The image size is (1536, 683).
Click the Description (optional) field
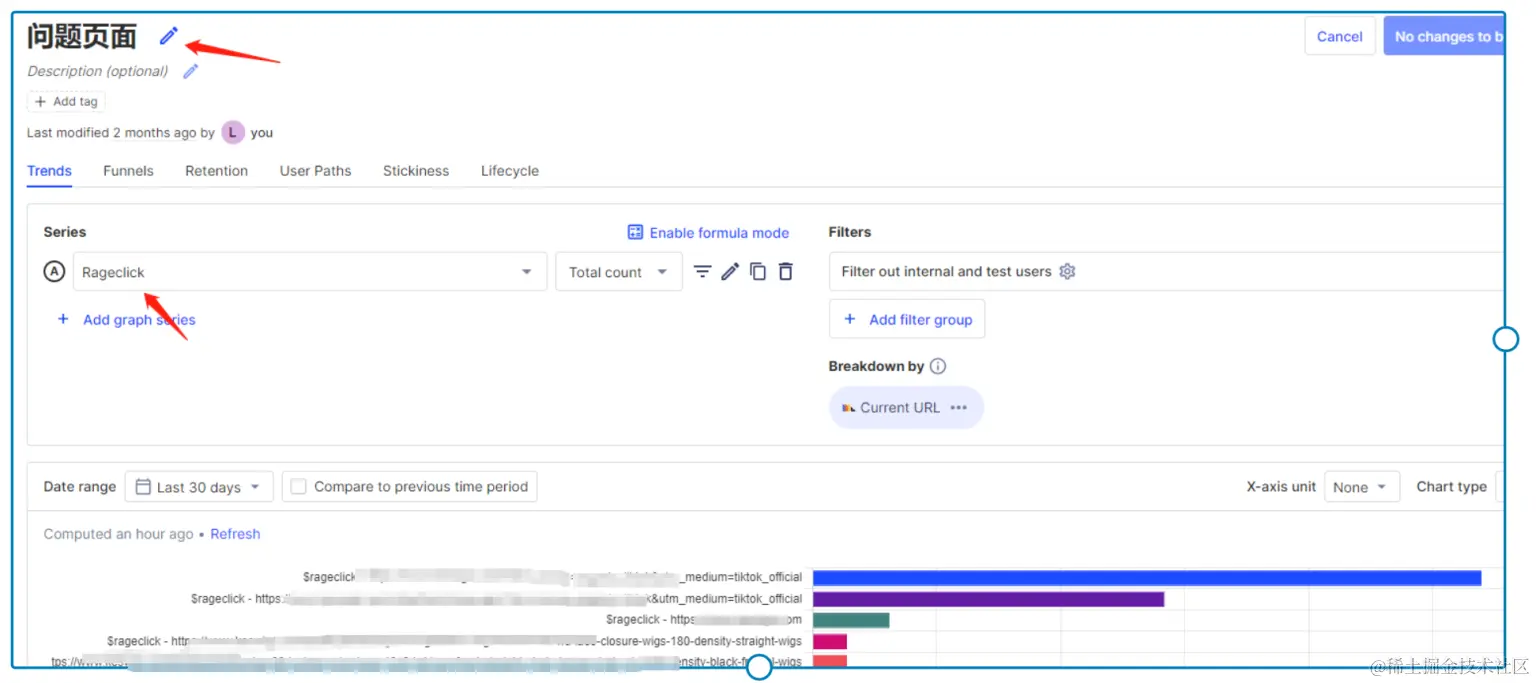click(x=98, y=71)
